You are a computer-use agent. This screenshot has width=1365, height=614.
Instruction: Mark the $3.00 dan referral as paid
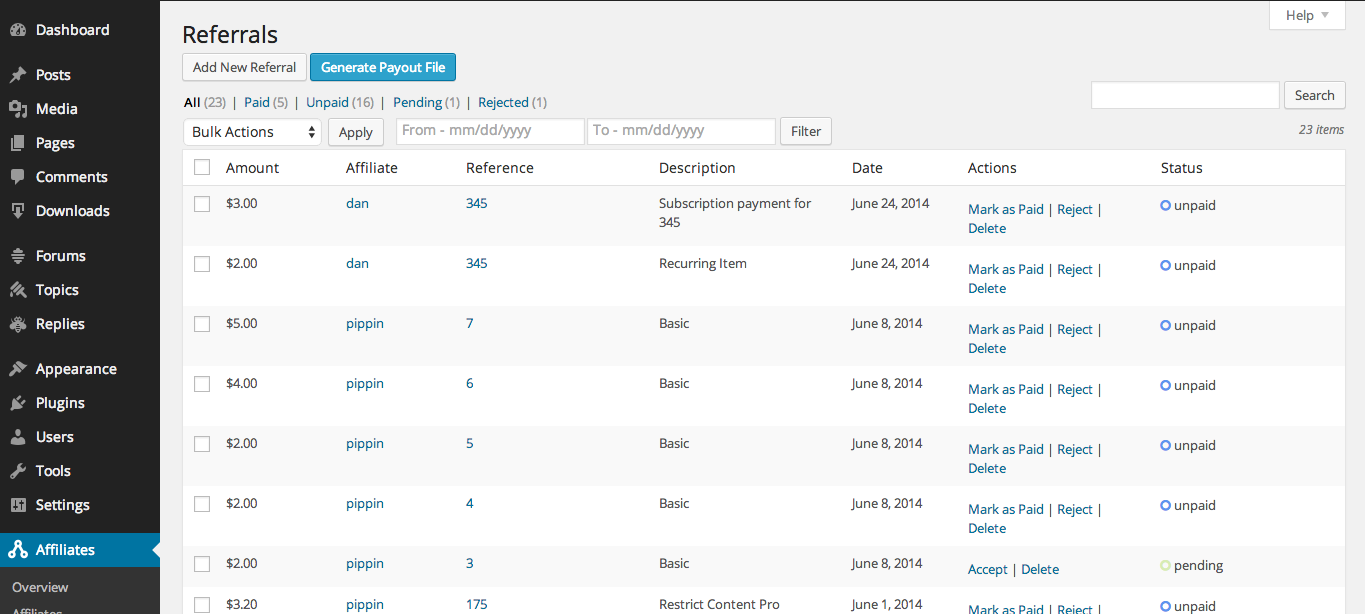click(x=1006, y=209)
